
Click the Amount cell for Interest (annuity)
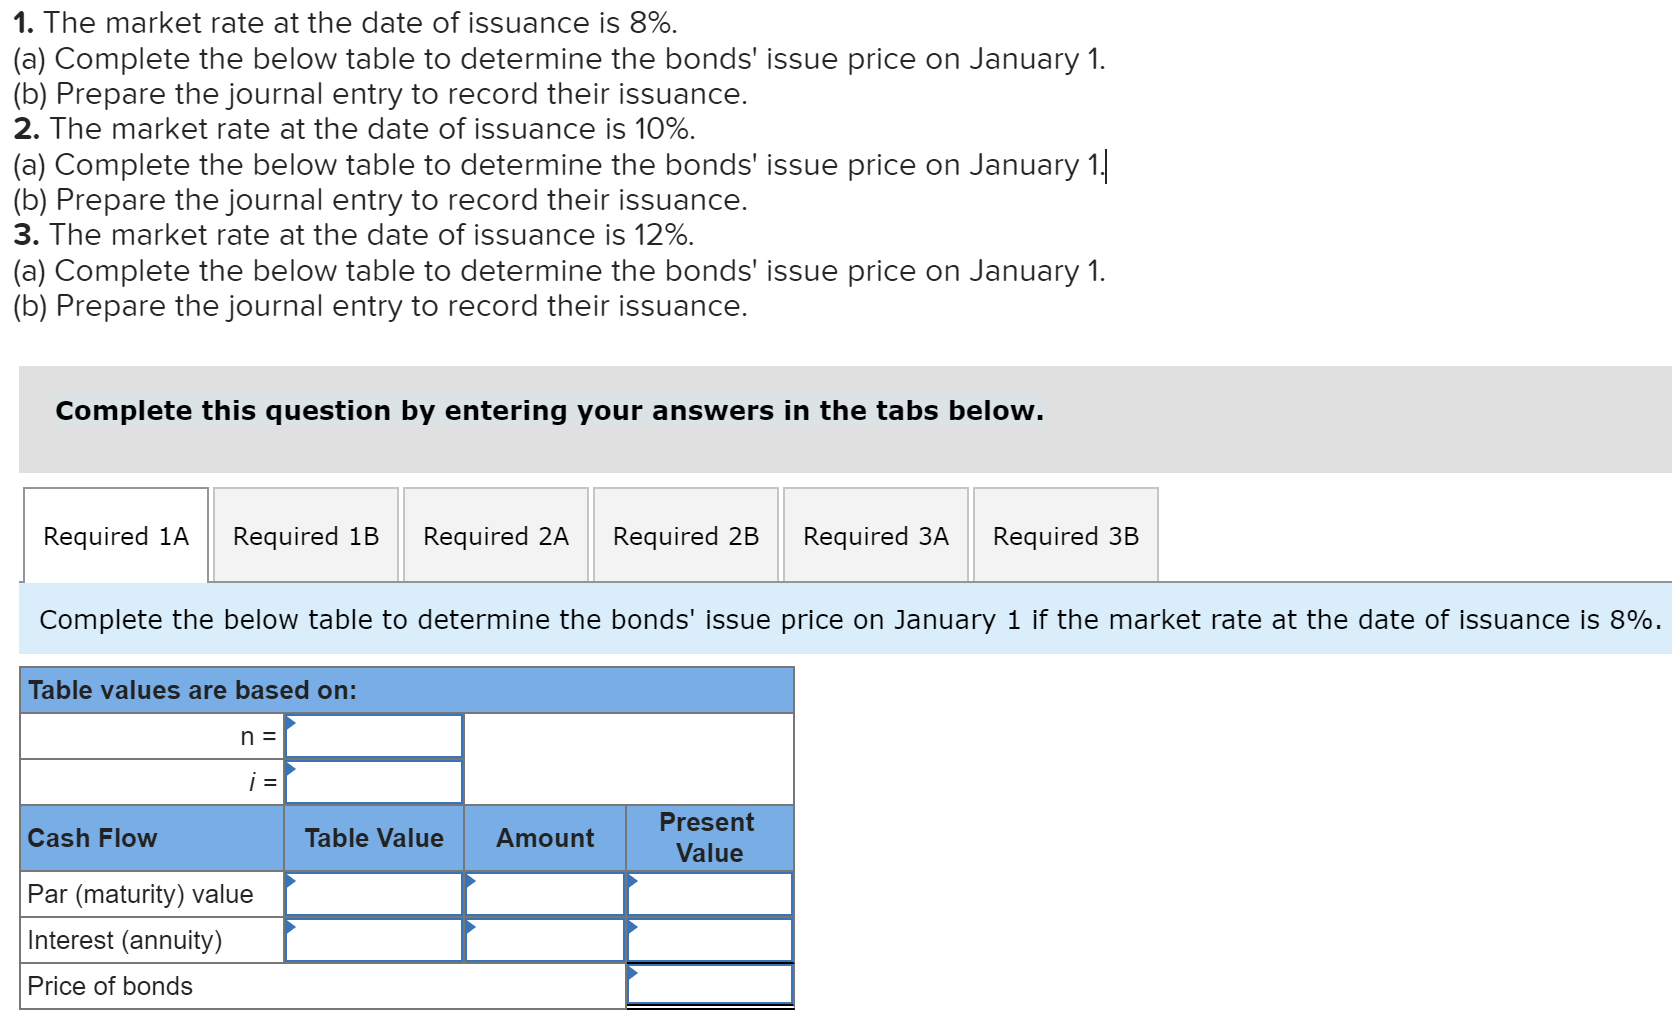click(545, 939)
